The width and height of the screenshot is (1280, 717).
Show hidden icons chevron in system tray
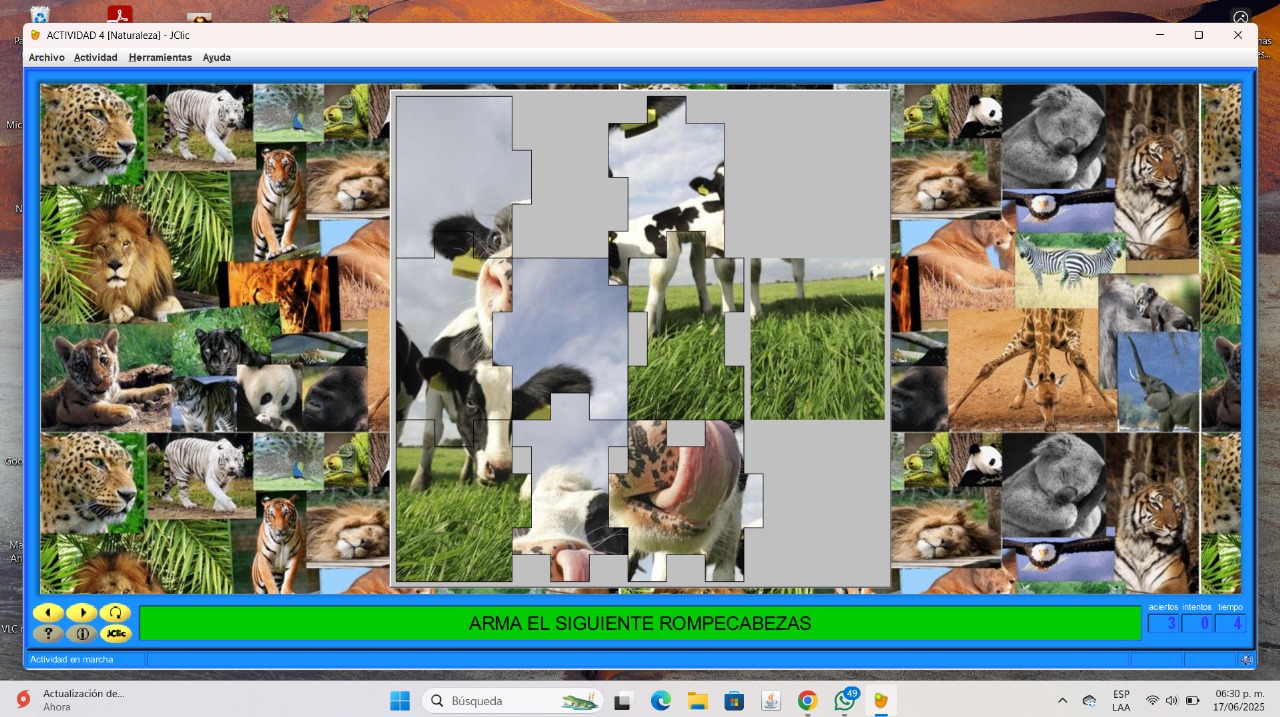point(1062,701)
